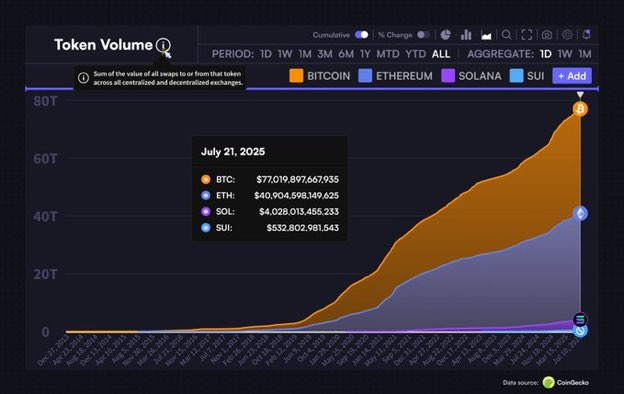This screenshot has height=394, width=624.
Task: Set period to 3M
Action: pos(325,54)
